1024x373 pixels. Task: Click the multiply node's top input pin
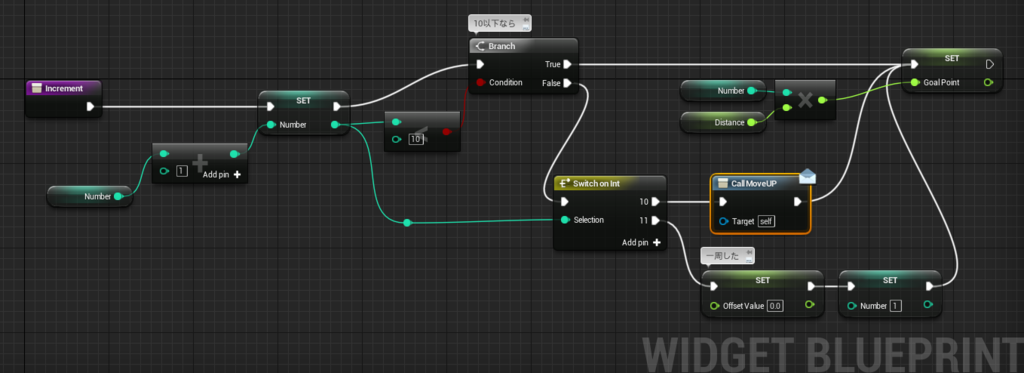coord(786,93)
